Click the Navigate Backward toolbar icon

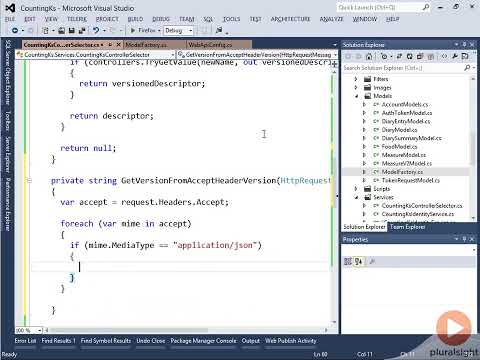[x=15, y=31]
